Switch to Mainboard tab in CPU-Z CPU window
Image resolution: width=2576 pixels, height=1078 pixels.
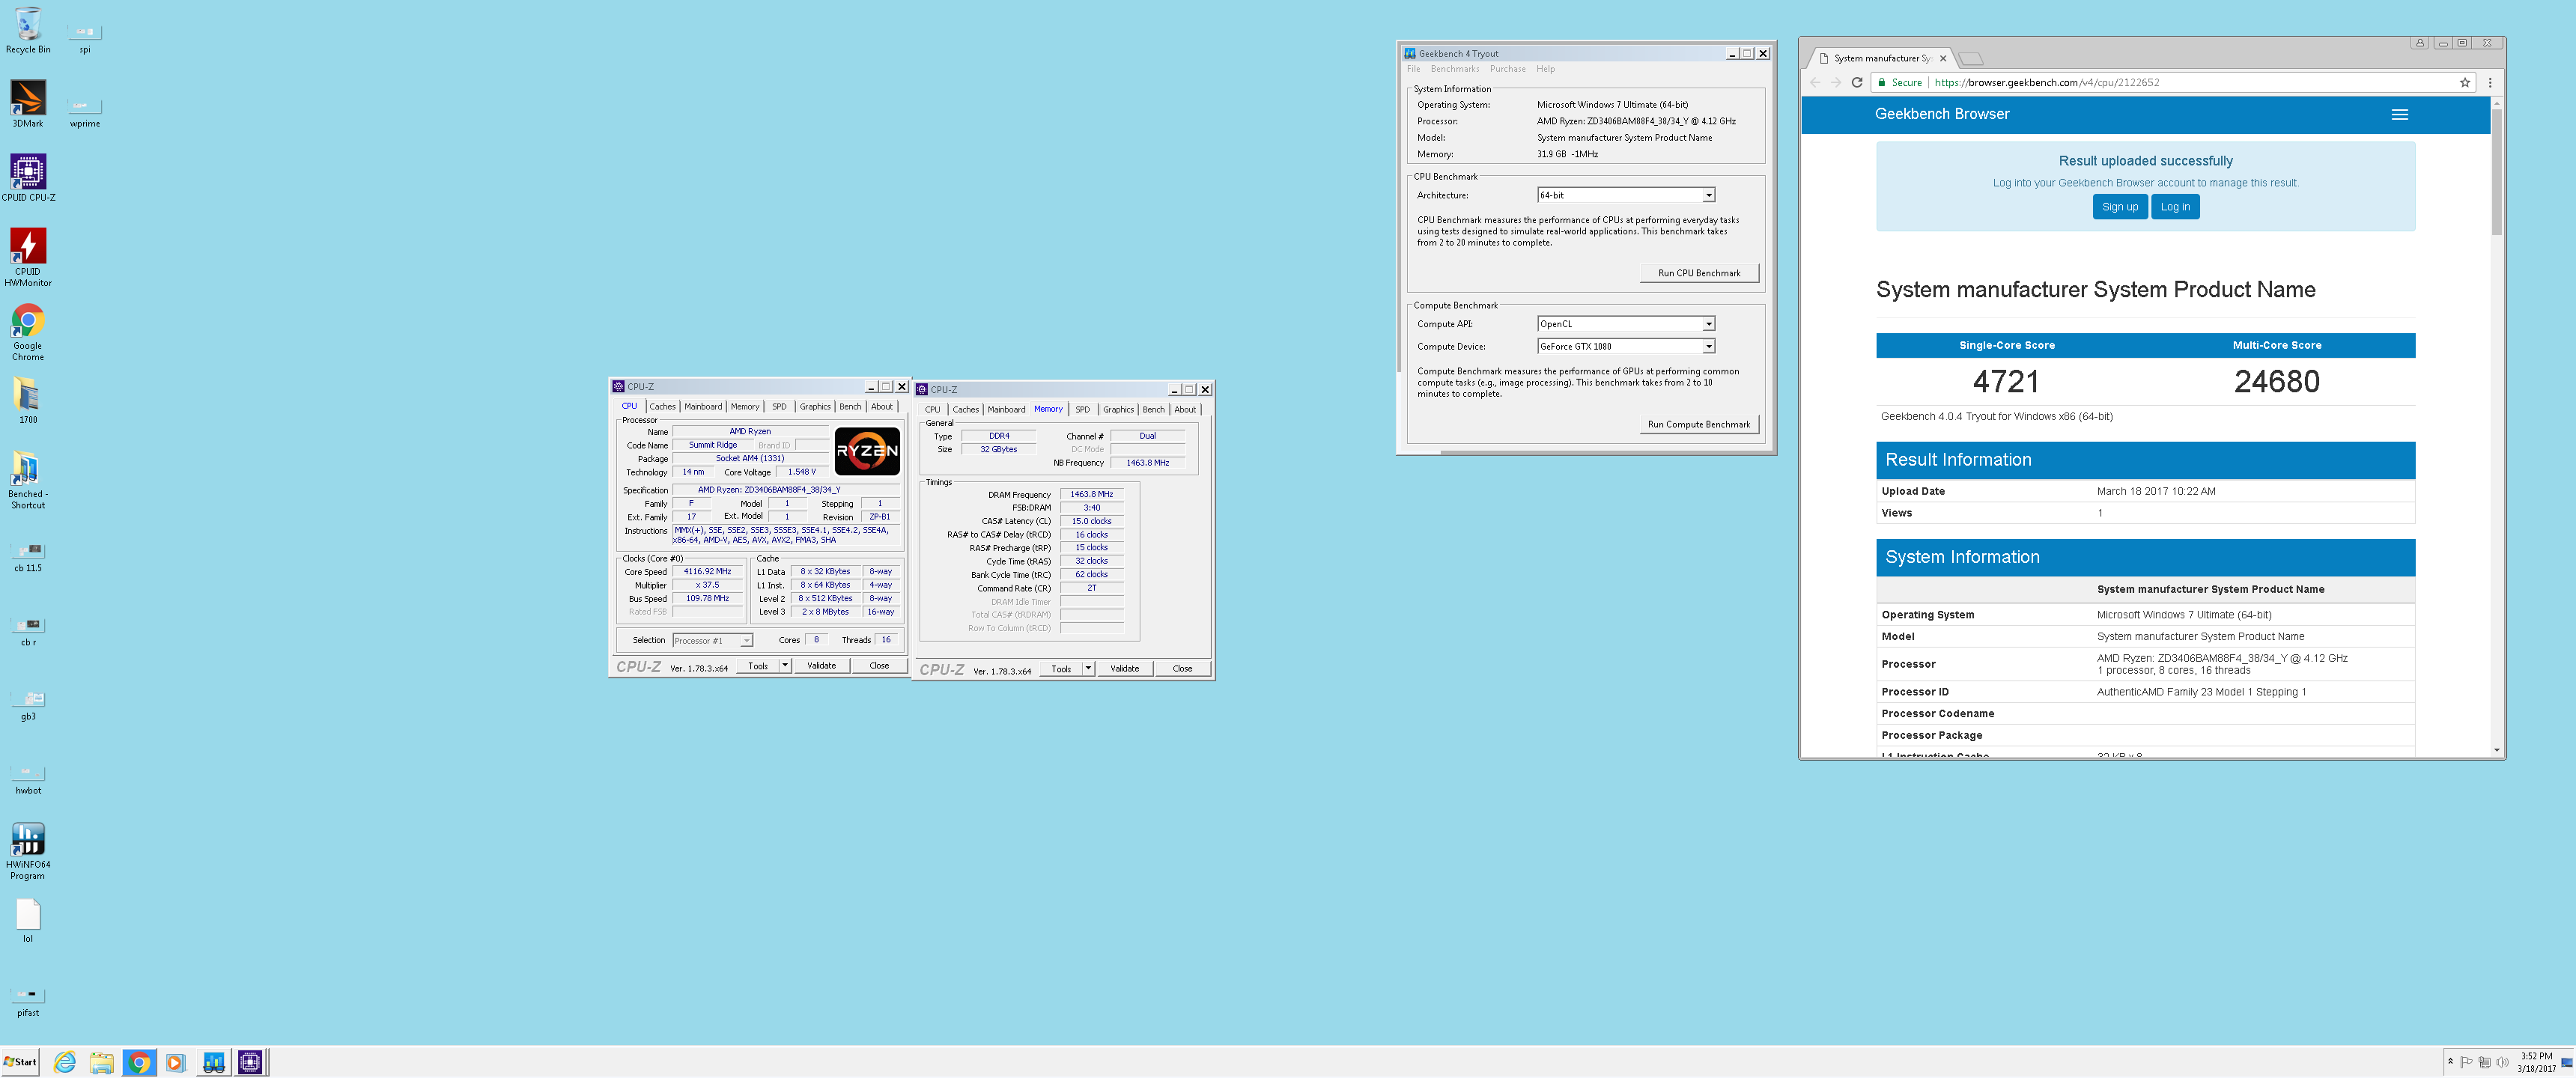click(x=703, y=406)
